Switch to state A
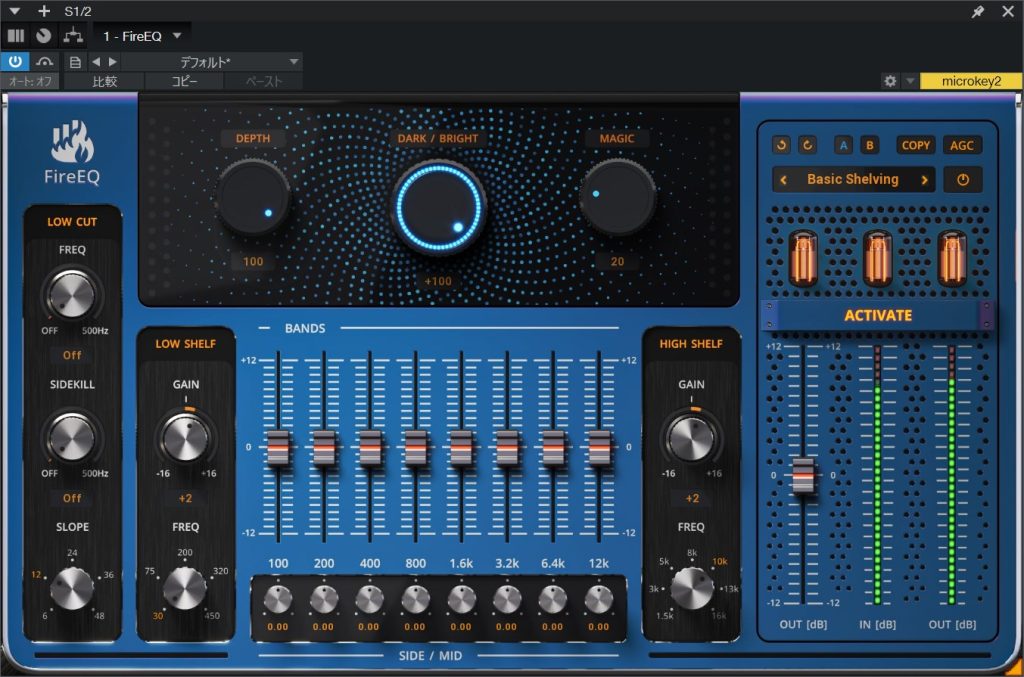This screenshot has width=1024, height=677. pyautogui.click(x=844, y=145)
